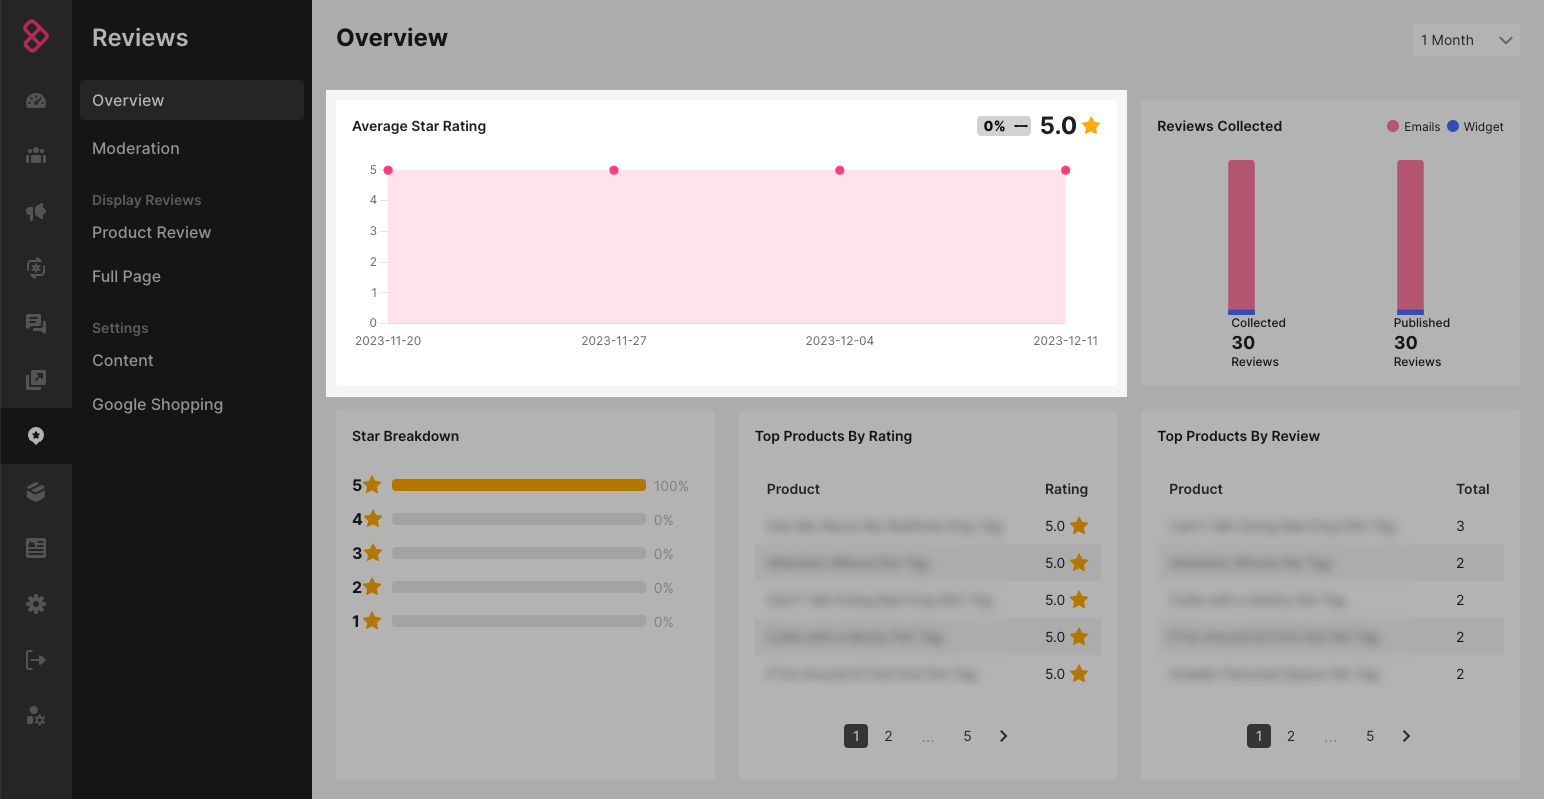Click the 5-star breakdown progress bar

tap(518, 485)
